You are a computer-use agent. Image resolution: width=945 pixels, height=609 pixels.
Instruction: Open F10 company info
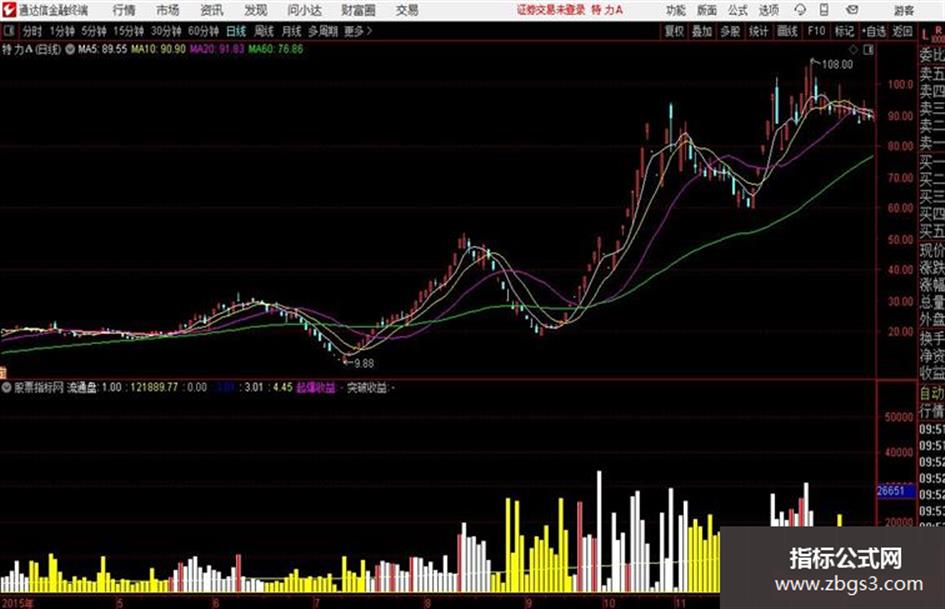pos(816,31)
